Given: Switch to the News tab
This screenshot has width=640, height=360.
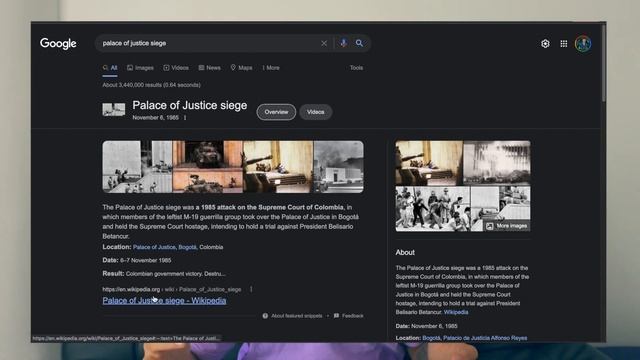Looking at the screenshot, I should click(x=209, y=68).
